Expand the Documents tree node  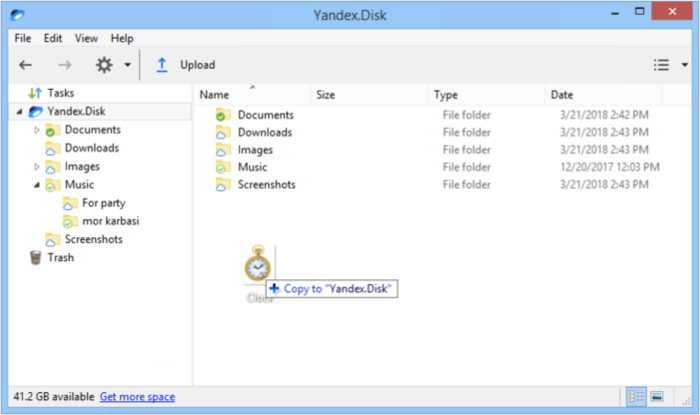[x=37, y=130]
